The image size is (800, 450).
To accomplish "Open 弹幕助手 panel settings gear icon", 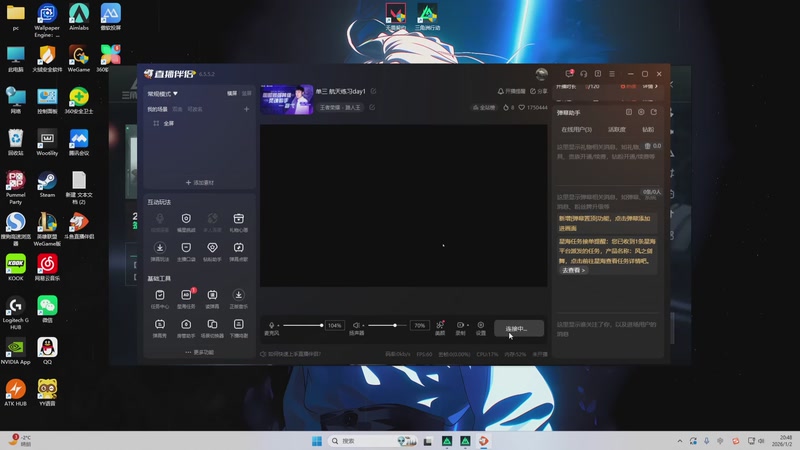I will 641,112.
